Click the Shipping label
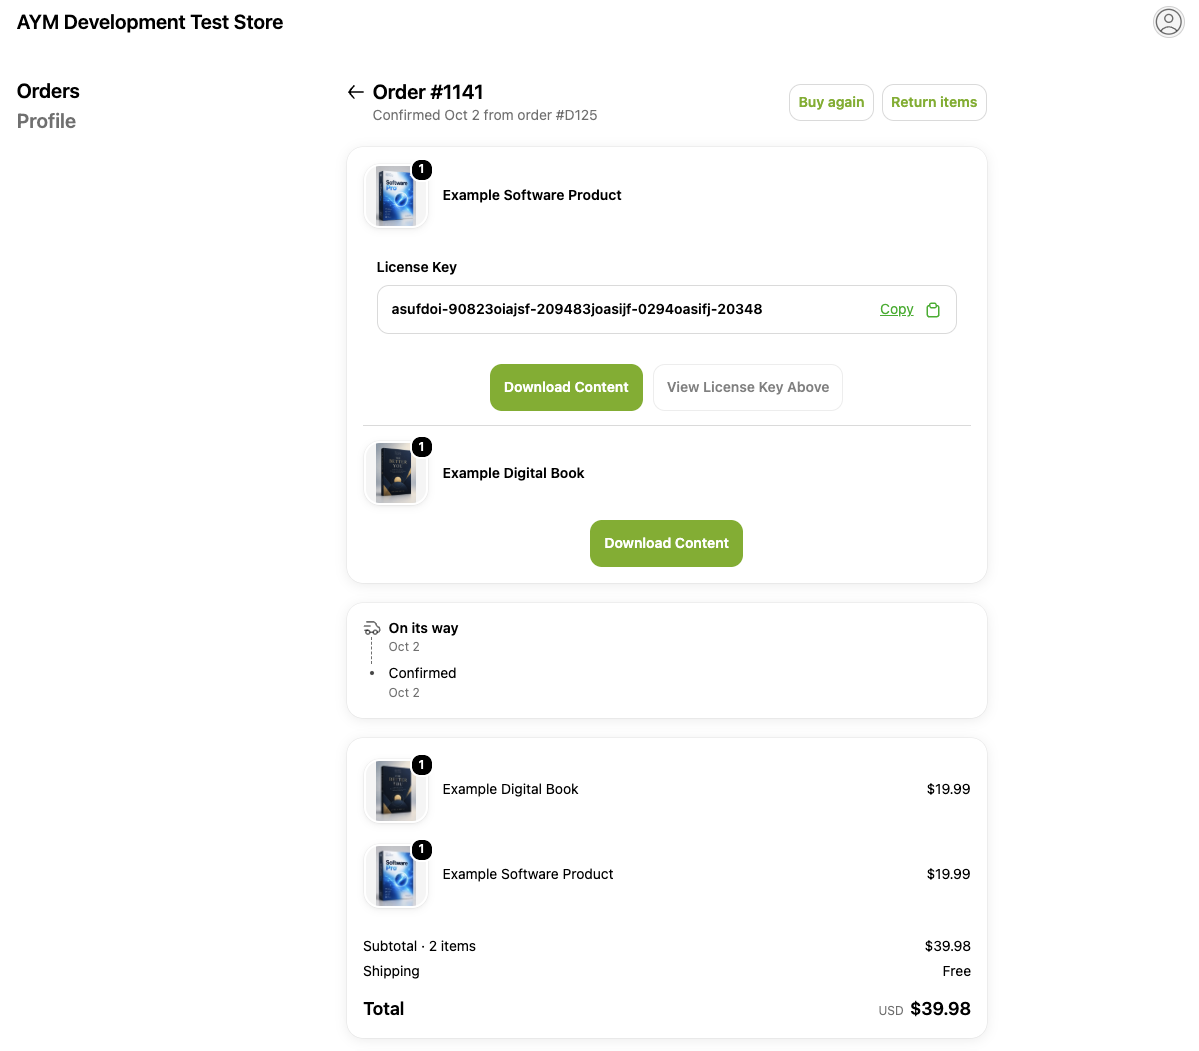Image resolution: width=1199 pixels, height=1051 pixels. (391, 971)
